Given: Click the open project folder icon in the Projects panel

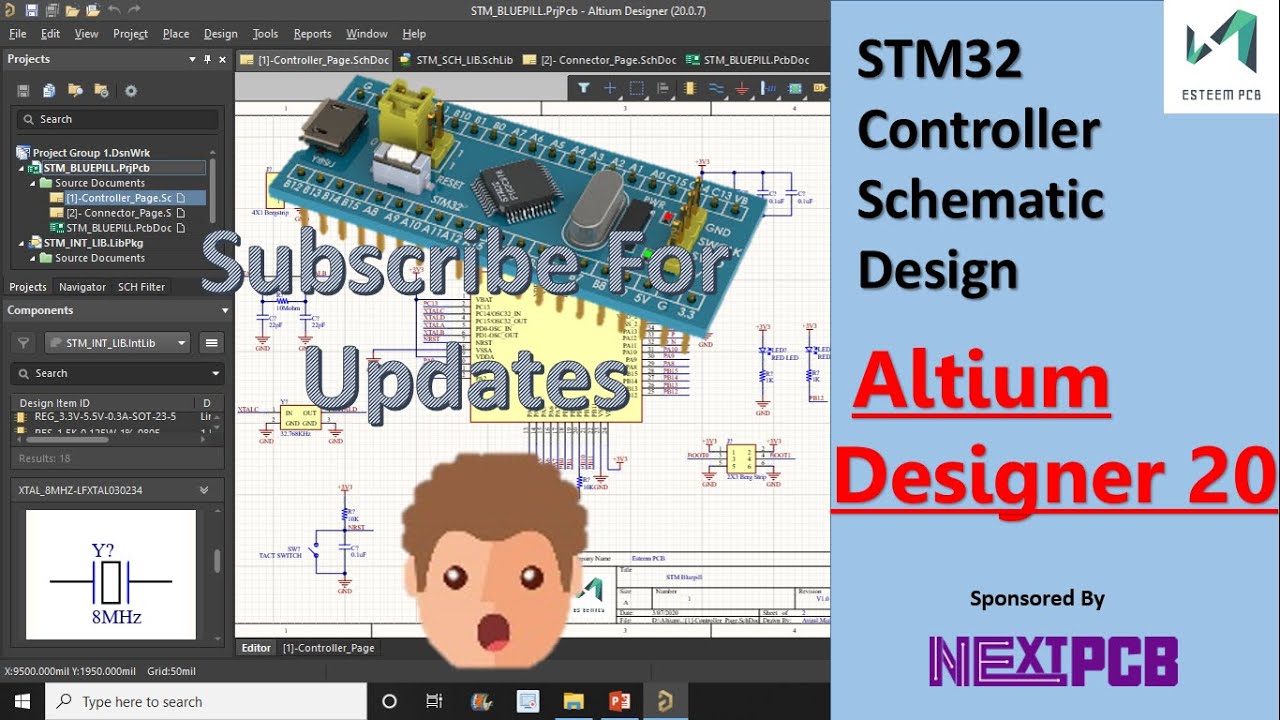Looking at the screenshot, I should [75, 90].
